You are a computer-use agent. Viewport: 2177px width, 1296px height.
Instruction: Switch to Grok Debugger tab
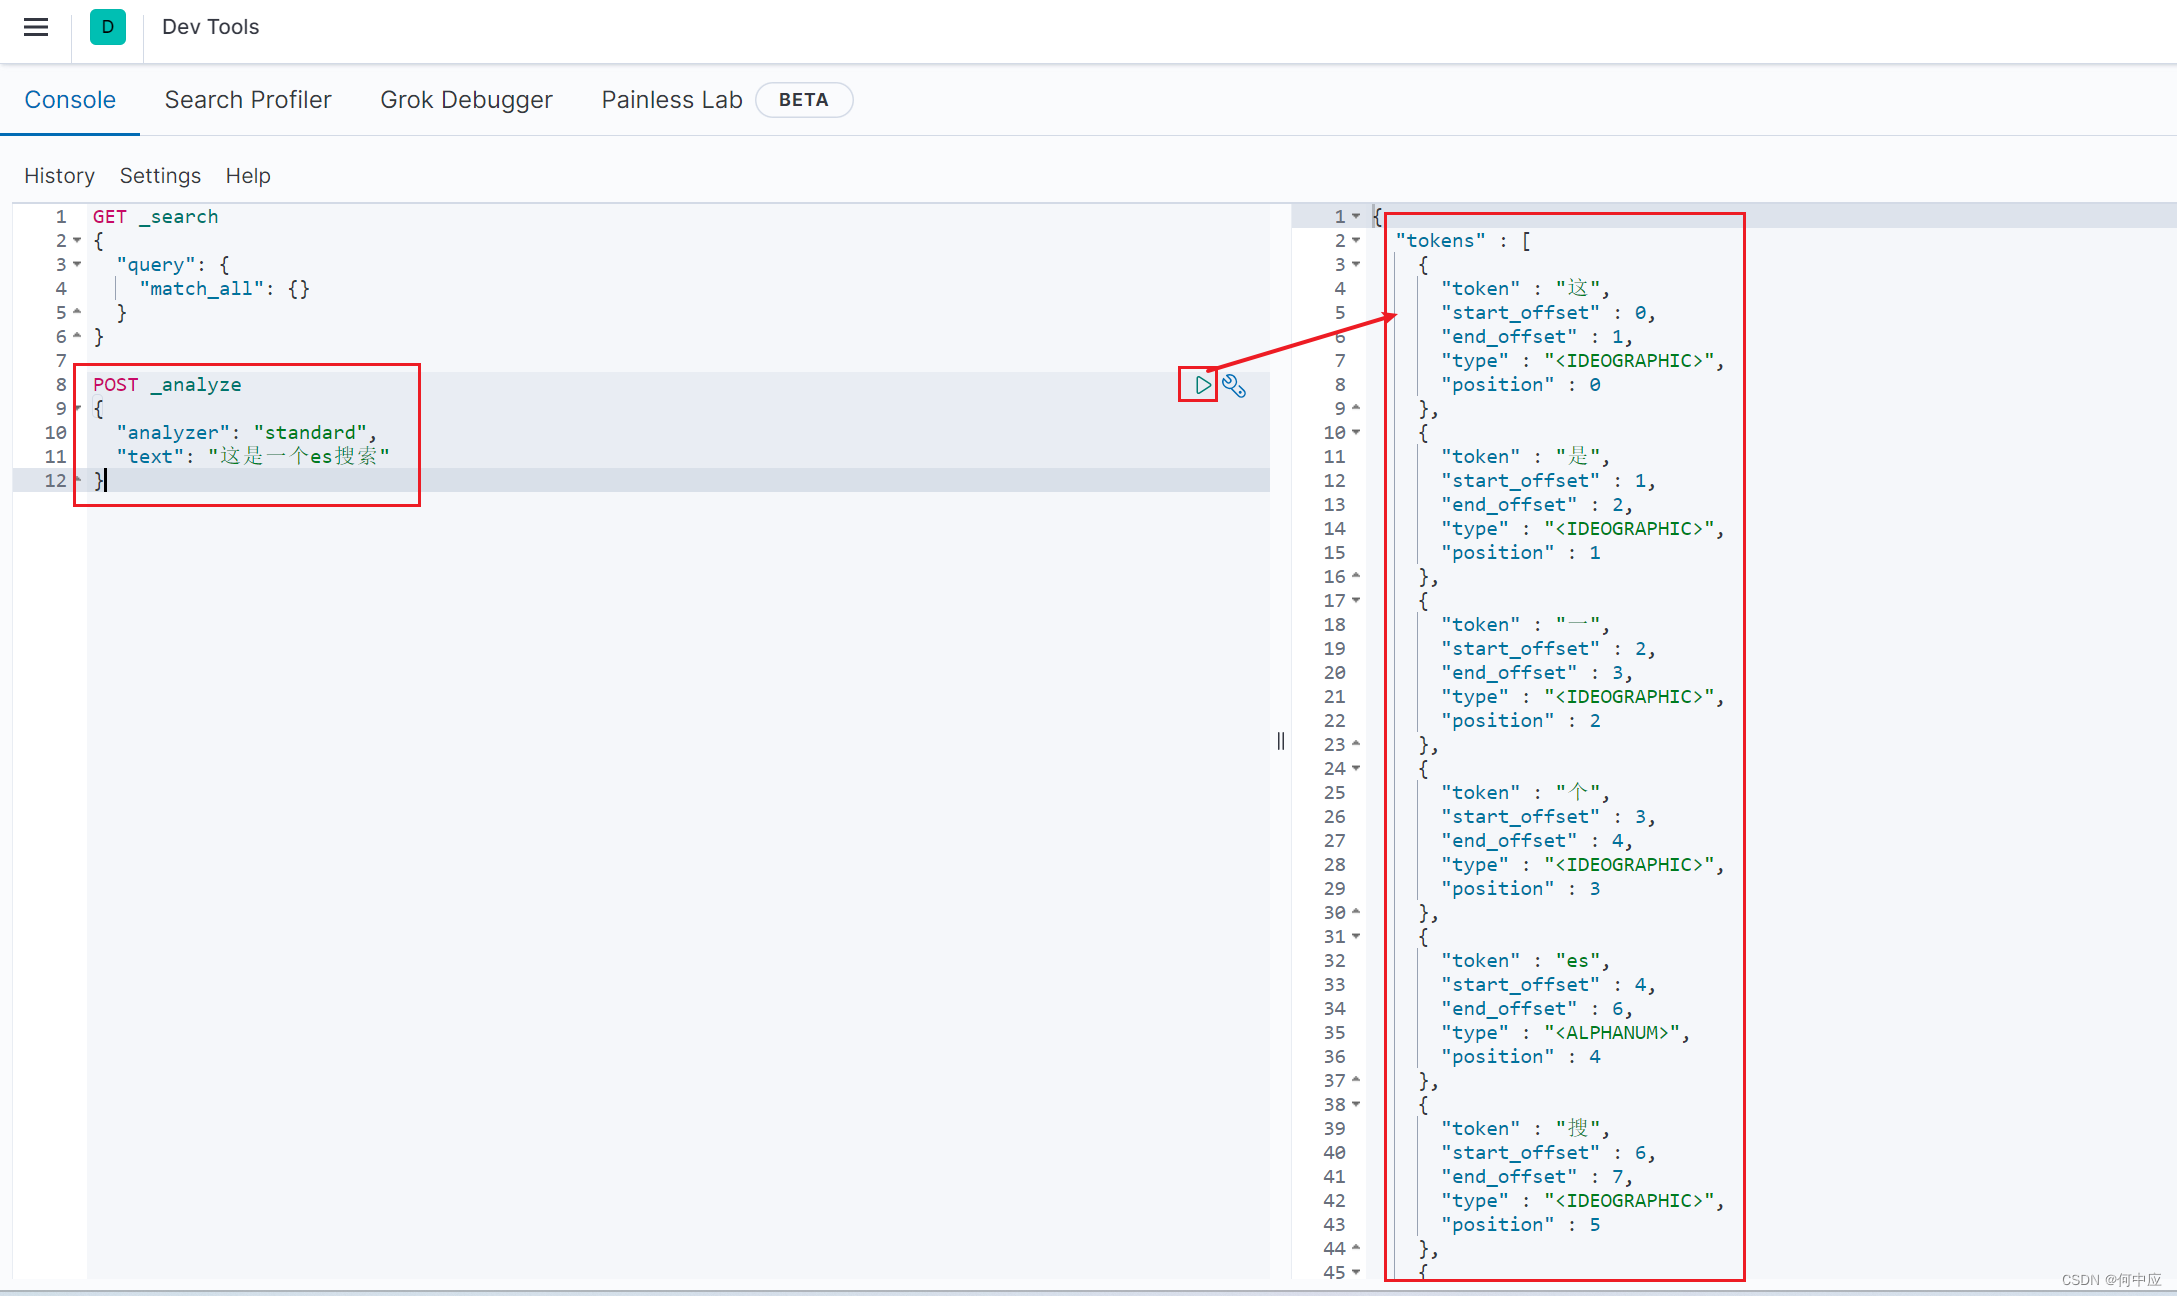coord(466,99)
